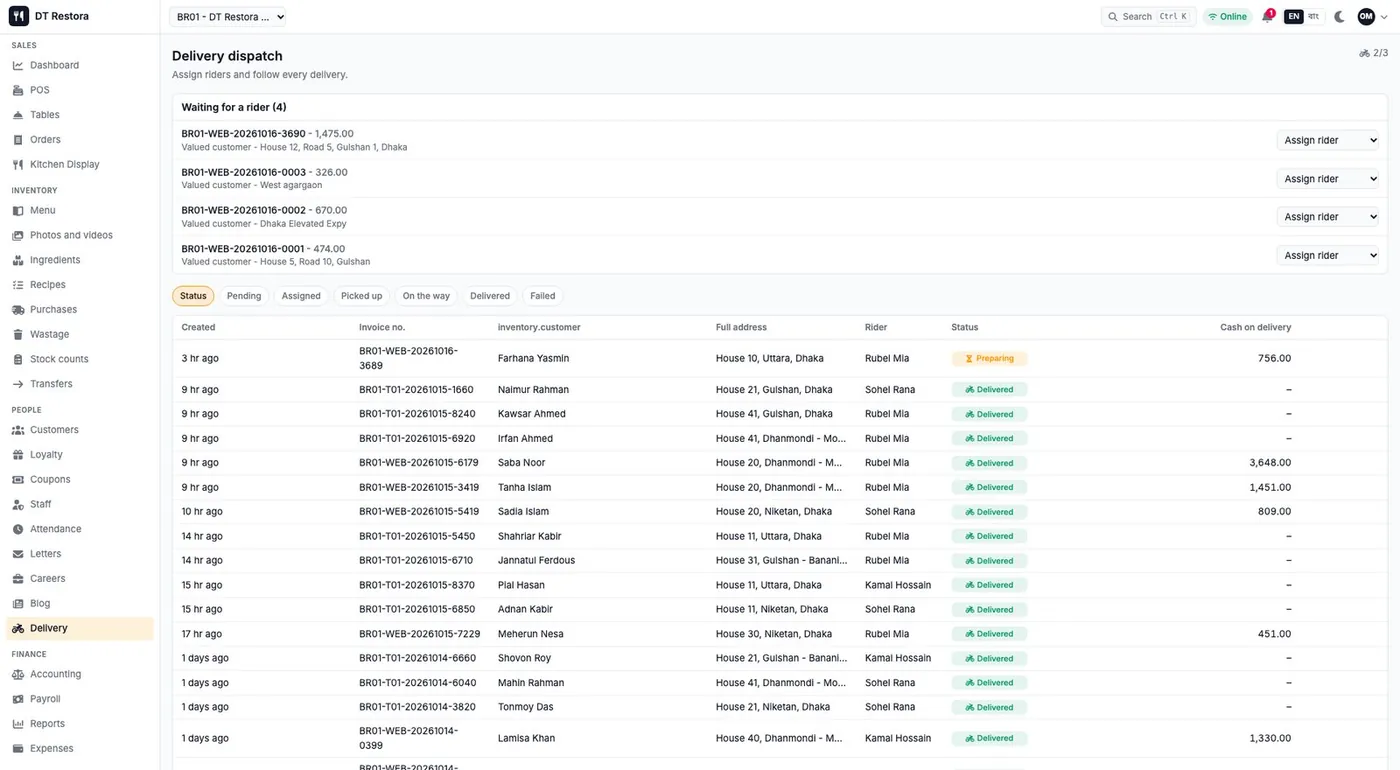The image size is (1400, 770).
Task: Select the Status filter chip
Action: tap(193, 296)
